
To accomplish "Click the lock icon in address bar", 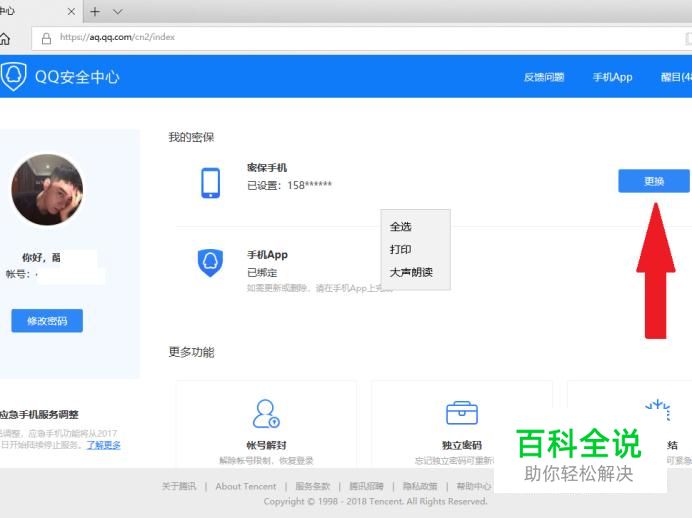I will (x=46, y=38).
